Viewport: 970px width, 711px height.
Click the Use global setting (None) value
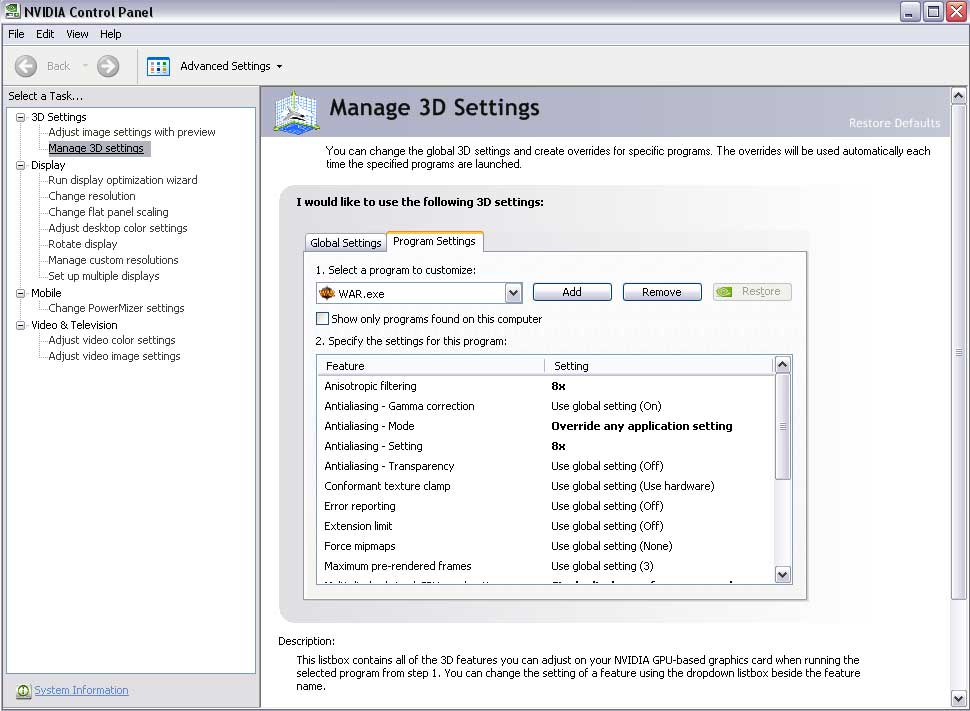[x=612, y=546]
